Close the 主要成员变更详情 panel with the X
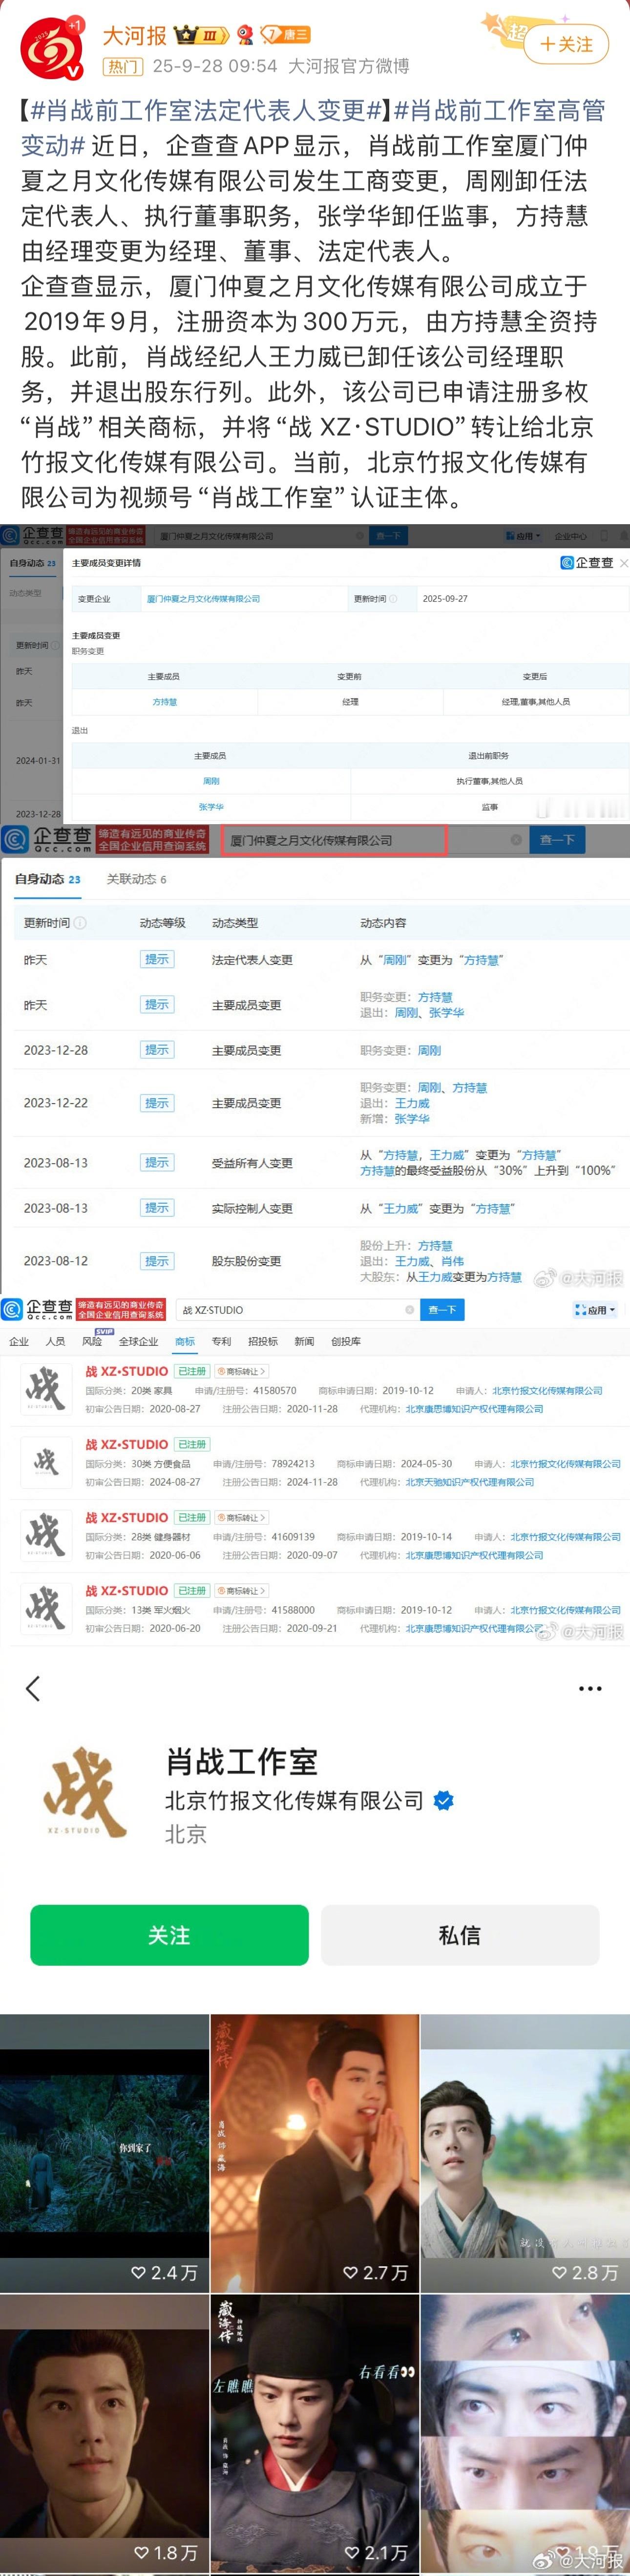Screen dimensions: 630x2576 click(624, 563)
